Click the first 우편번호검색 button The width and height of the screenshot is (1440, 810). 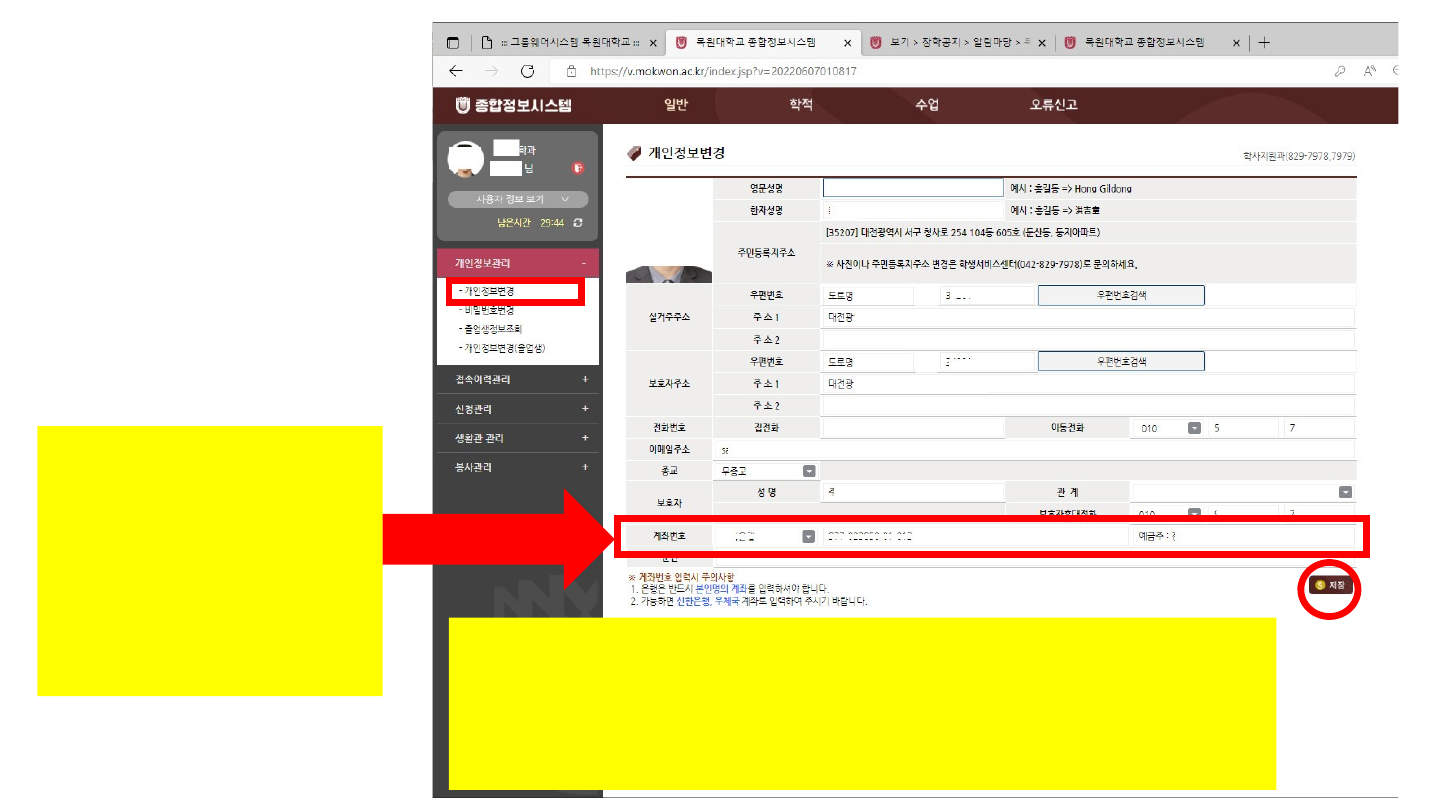[1120, 296]
